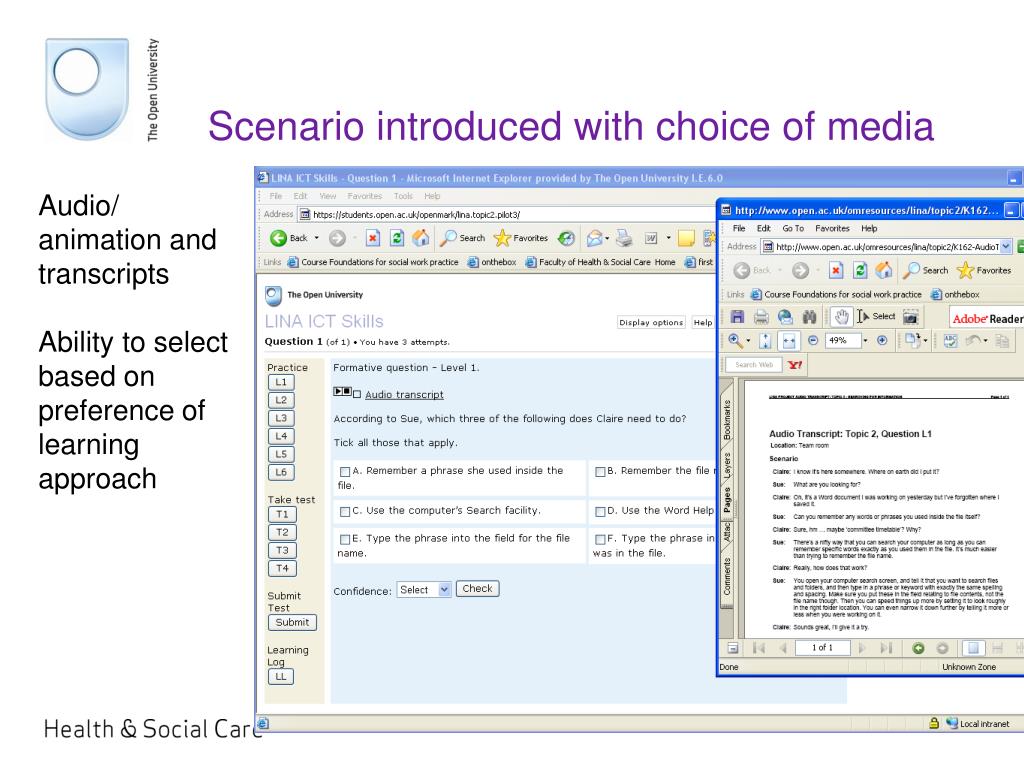Click the T2 take test button
1024x768 pixels.
[x=282, y=532]
